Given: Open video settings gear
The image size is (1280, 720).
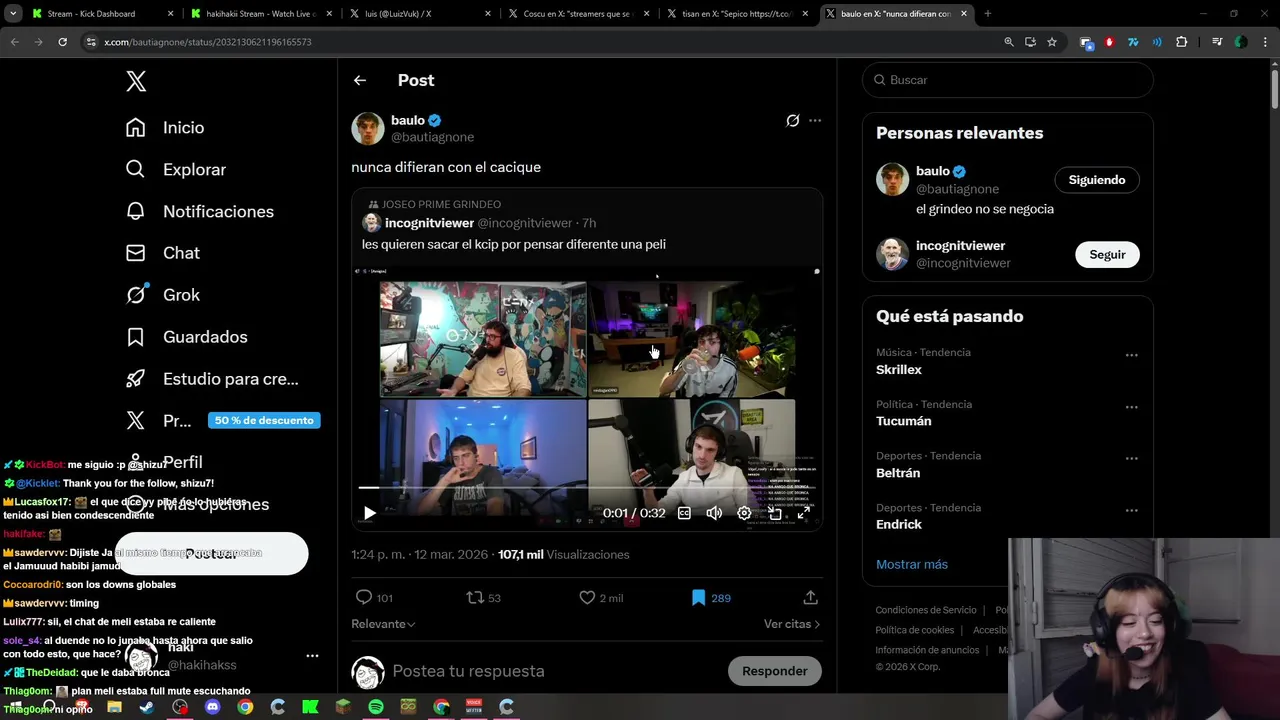Looking at the screenshot, I should click(x=744, y=513).
